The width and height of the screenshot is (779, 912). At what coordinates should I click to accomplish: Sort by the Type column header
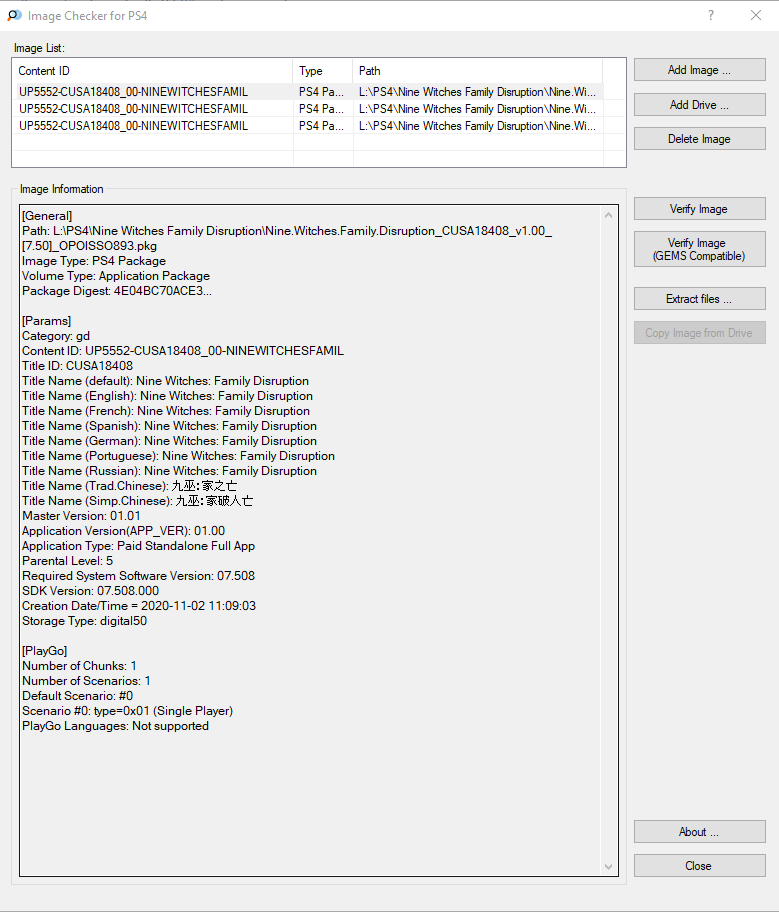[x=323, y=71]
